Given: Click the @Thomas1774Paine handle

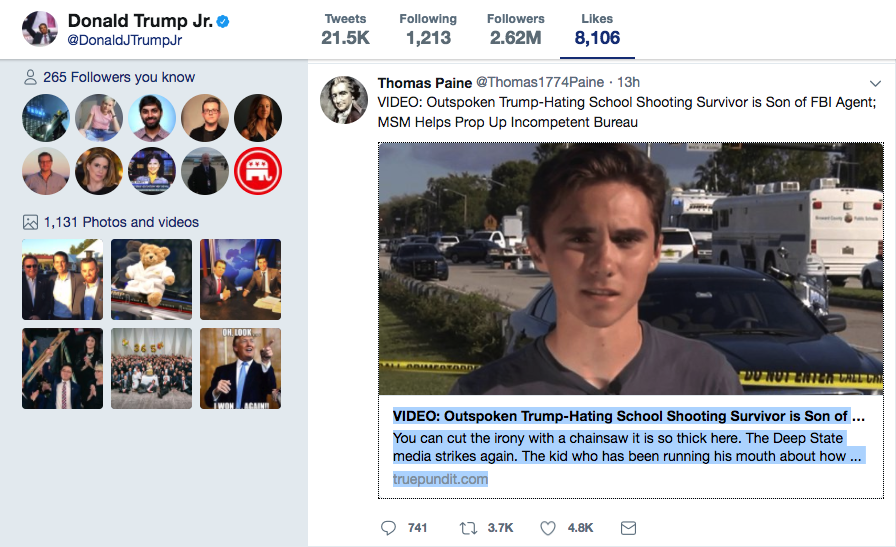Looking at the screenshot, I should click(x=540, y=82).
